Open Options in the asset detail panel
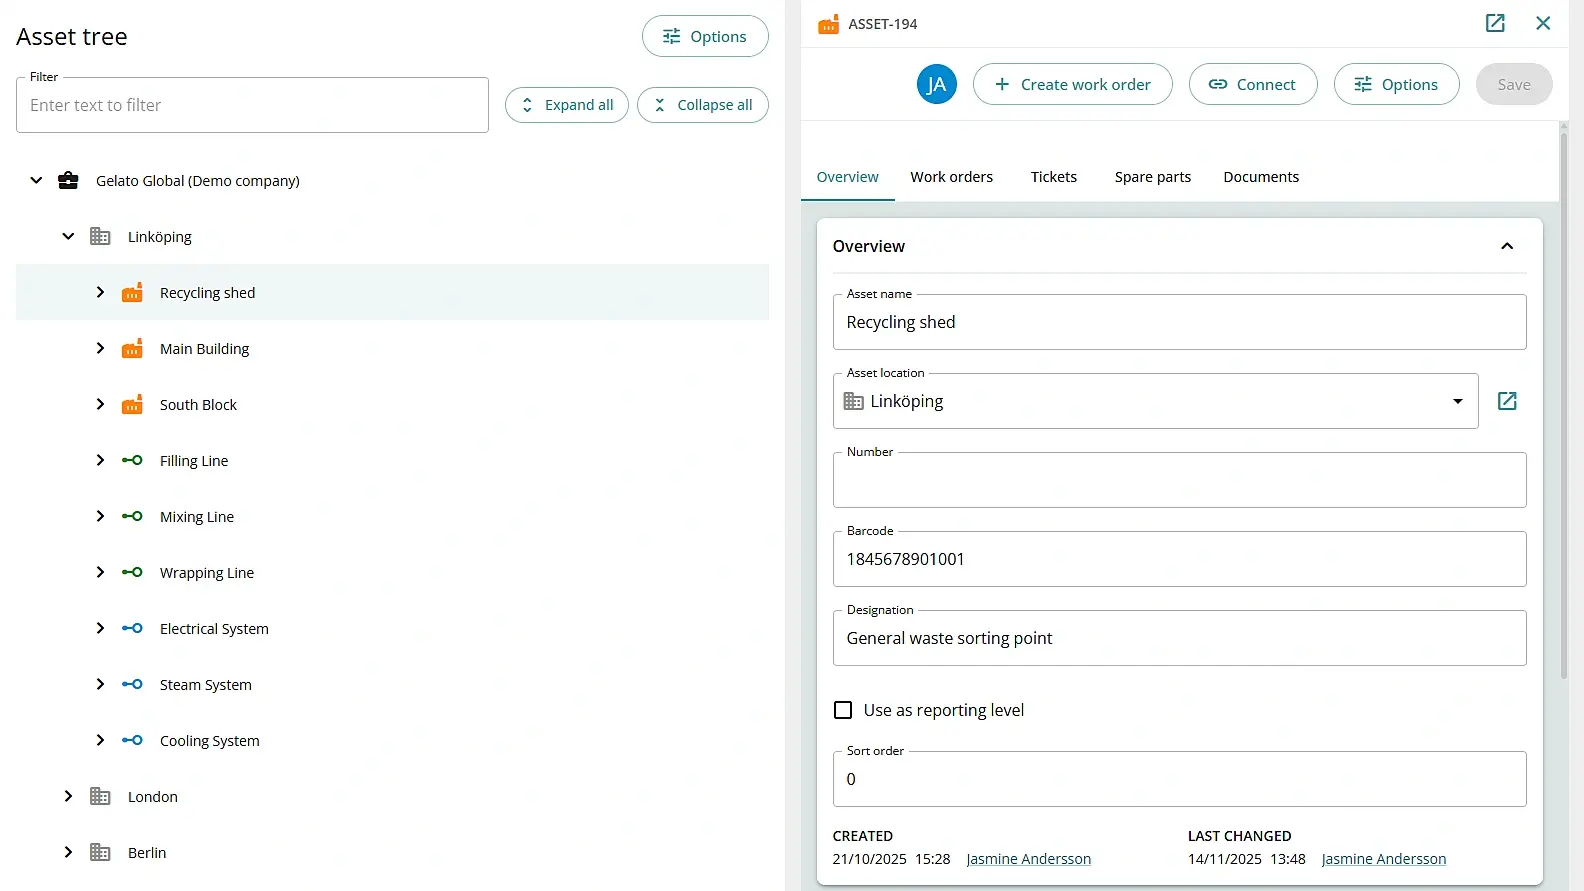The width and height of the screenshot is (1584, 891). tap(1396, 84)
